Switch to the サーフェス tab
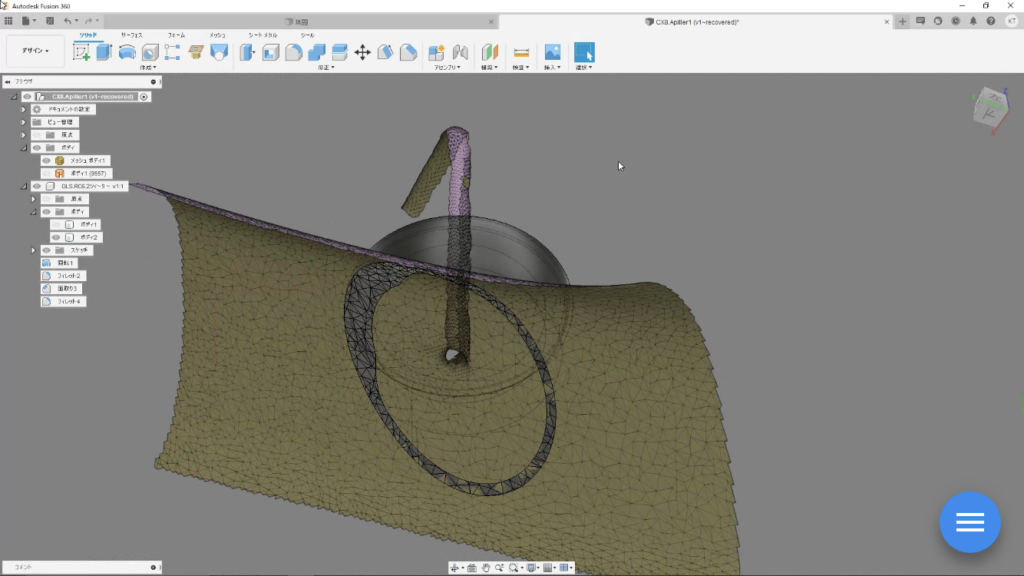This screenshot has height=576, width=1024. tap(132, 35)
